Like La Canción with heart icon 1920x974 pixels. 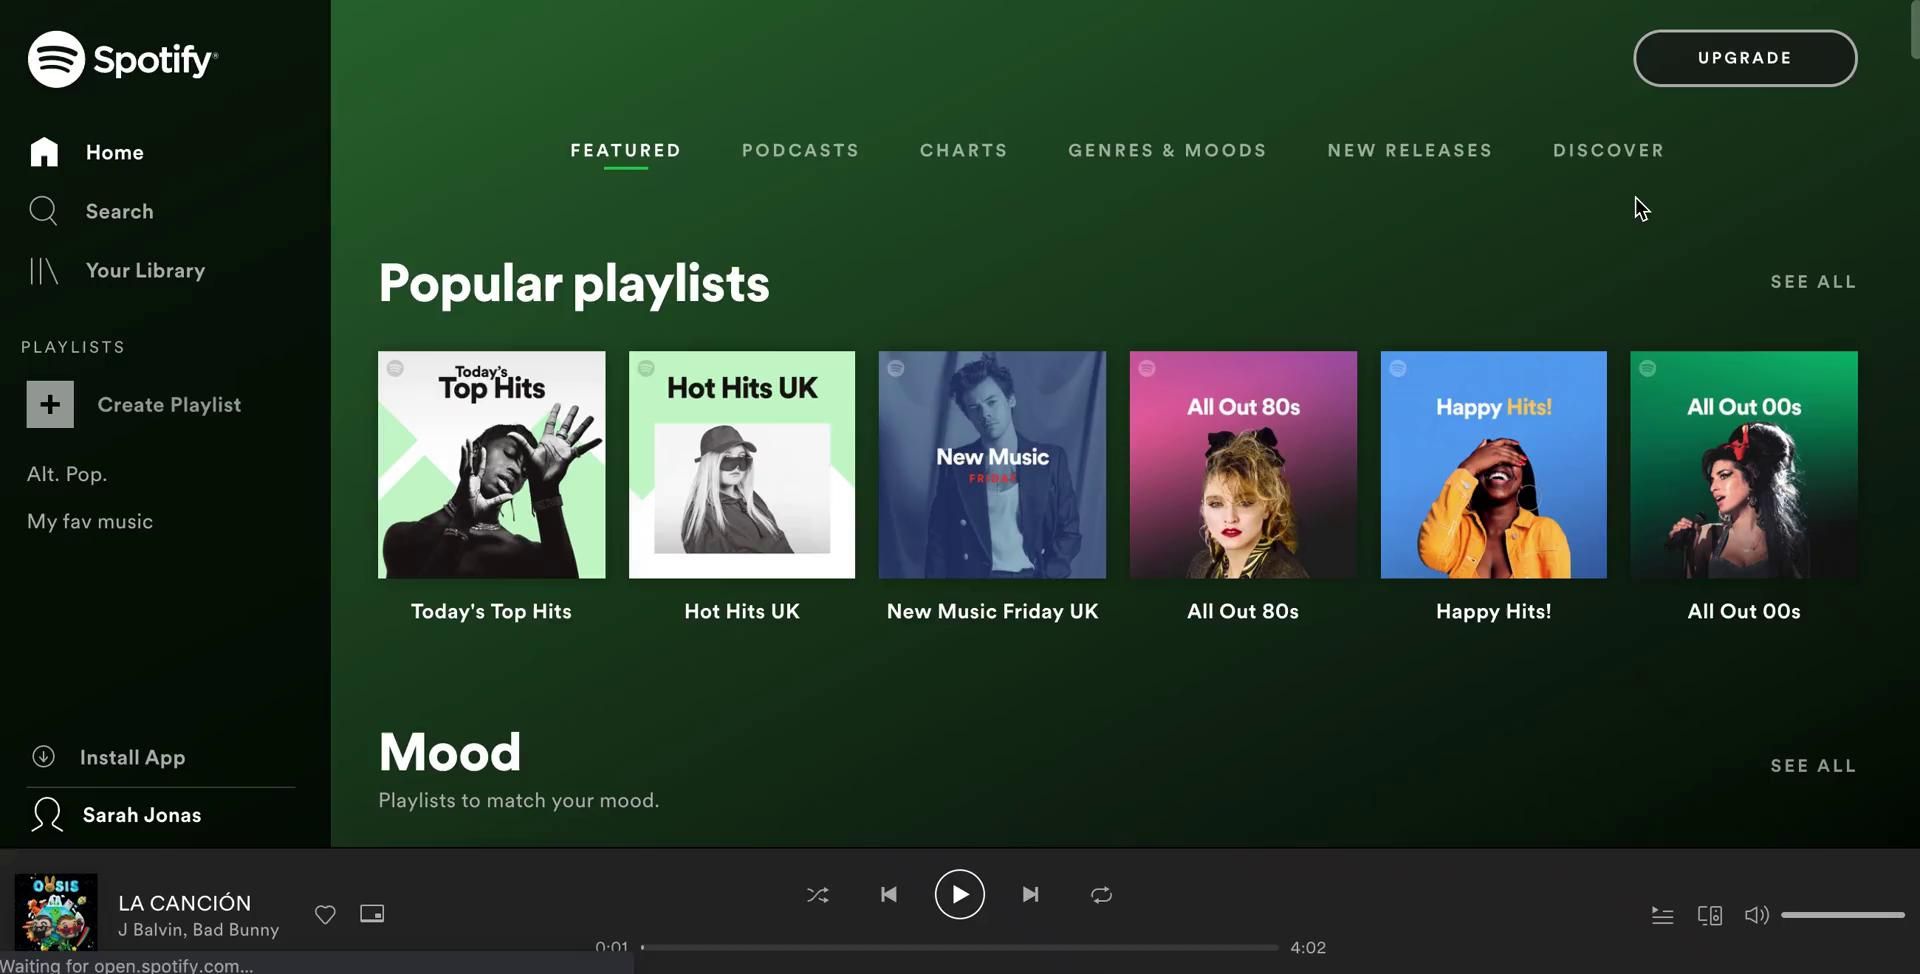[x=325, y=914]
